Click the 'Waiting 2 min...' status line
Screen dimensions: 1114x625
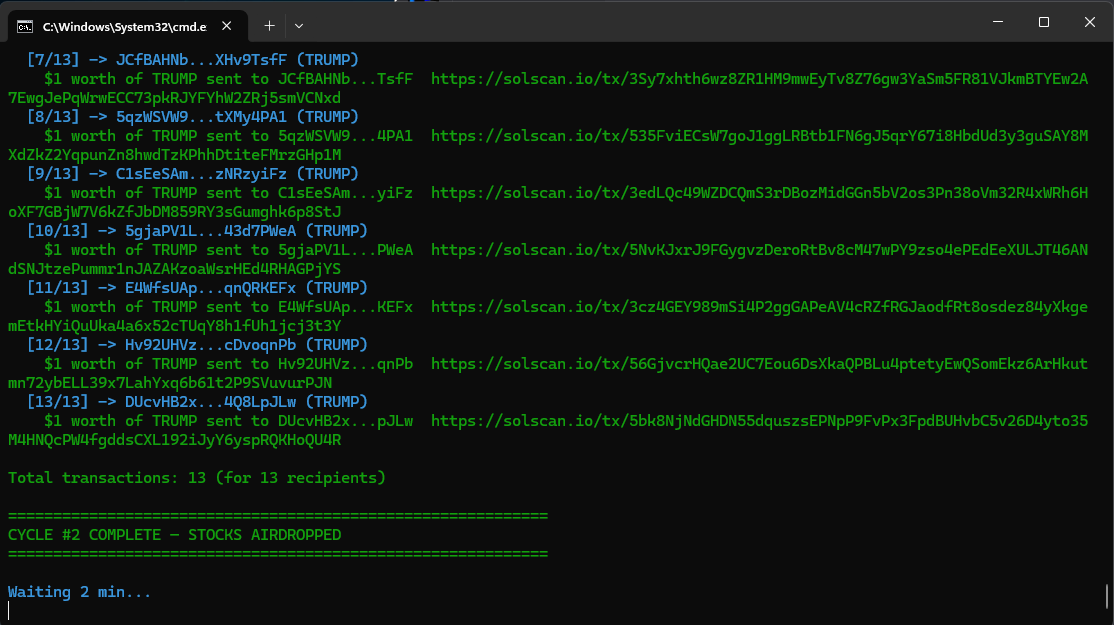point(80,592)
